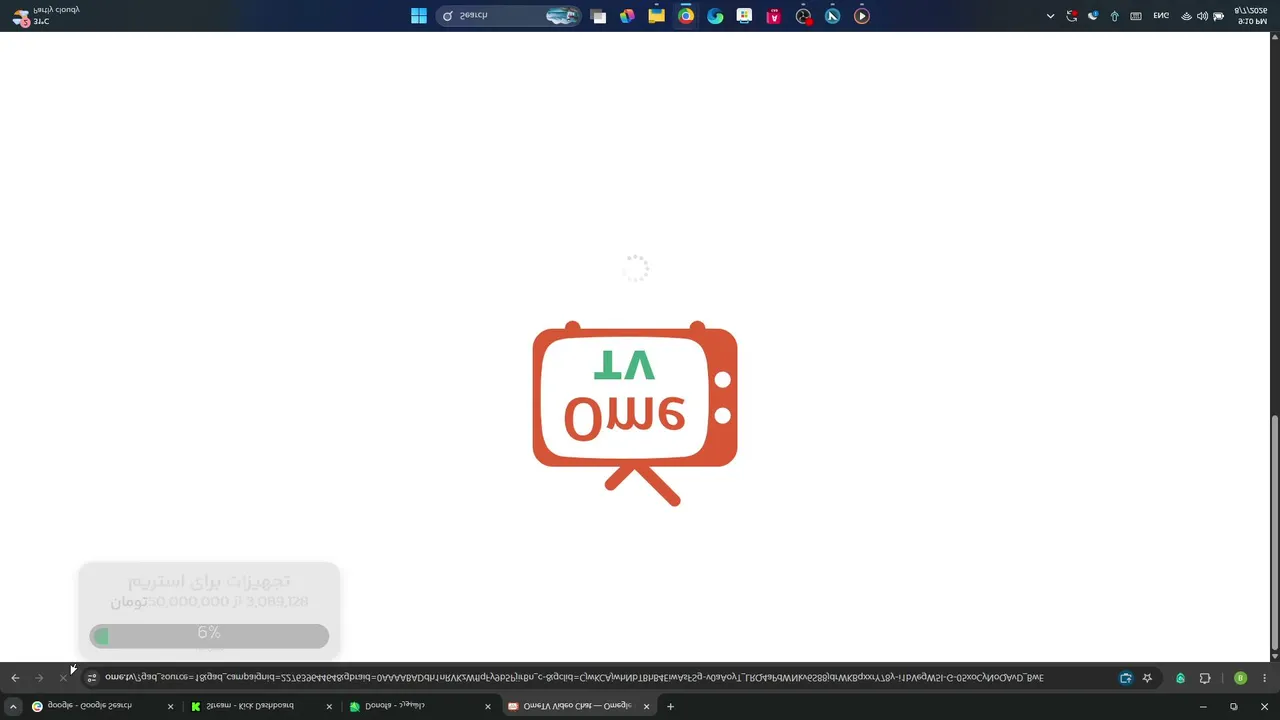Open the media player taskbar icon
The image size is (1280, 720).
pos(862,16)
